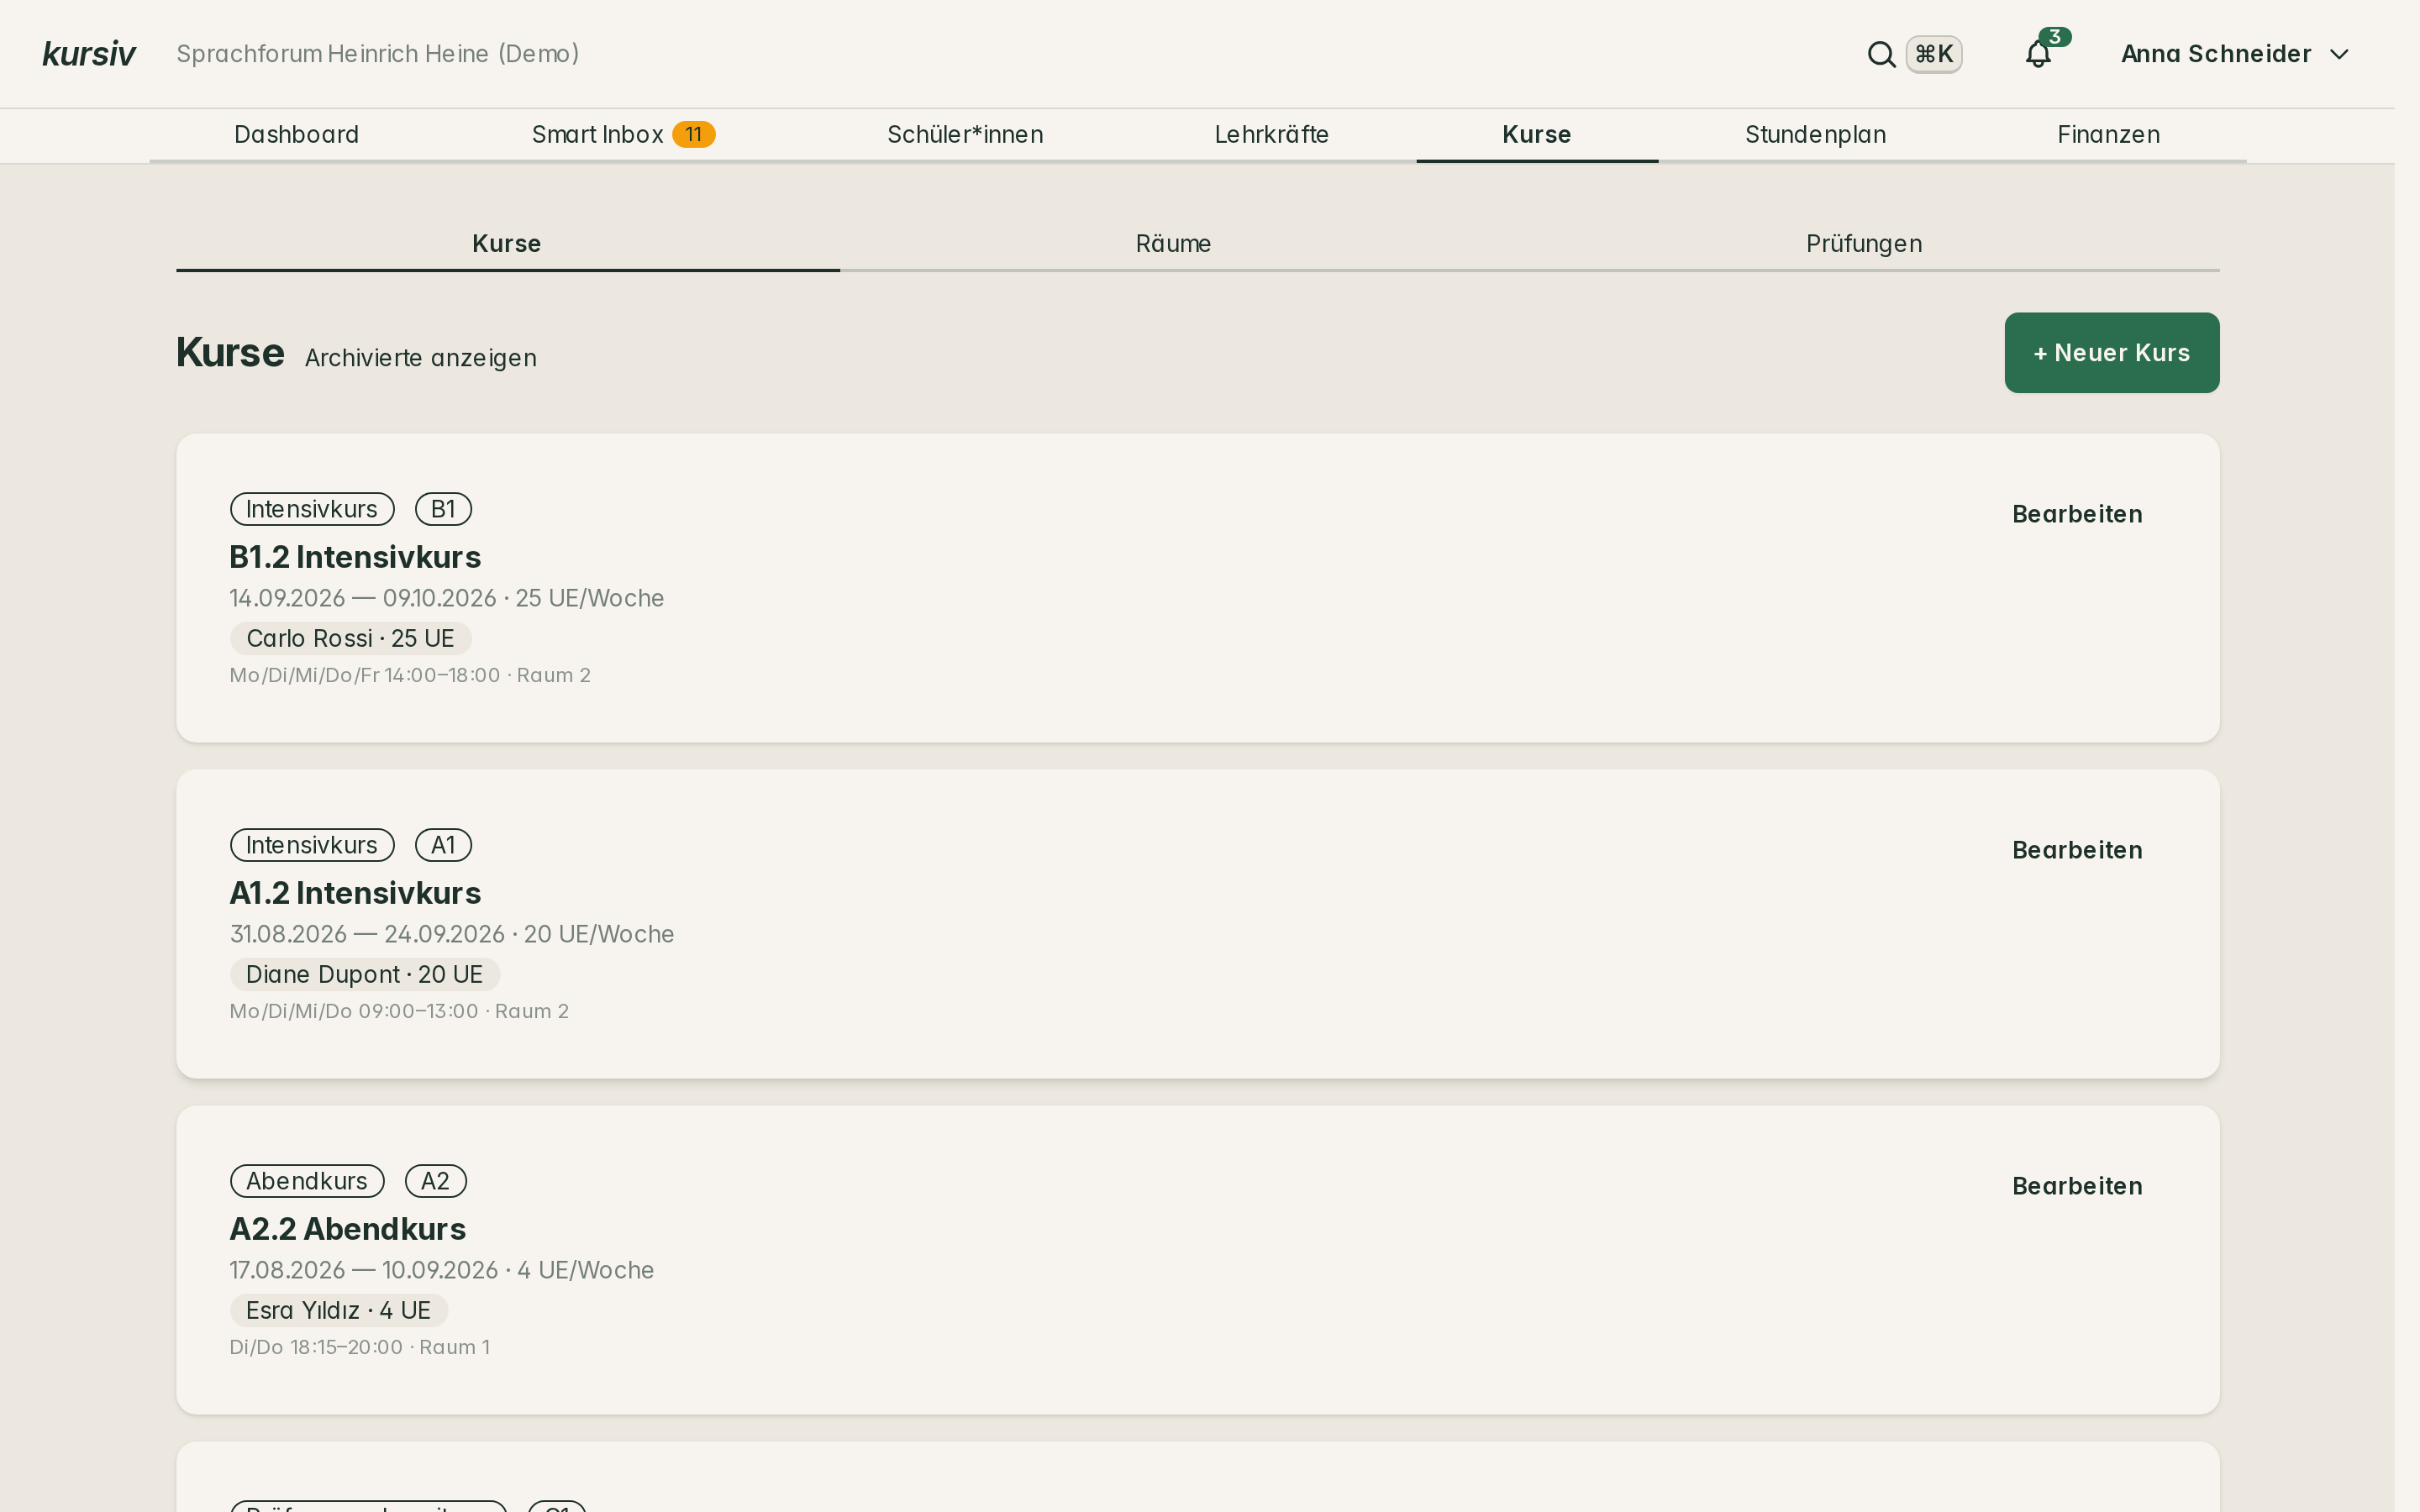The image size is (2420, 1512).
Task: Open the B1.2 Intensivkurs title
Action: coord(355,557)
